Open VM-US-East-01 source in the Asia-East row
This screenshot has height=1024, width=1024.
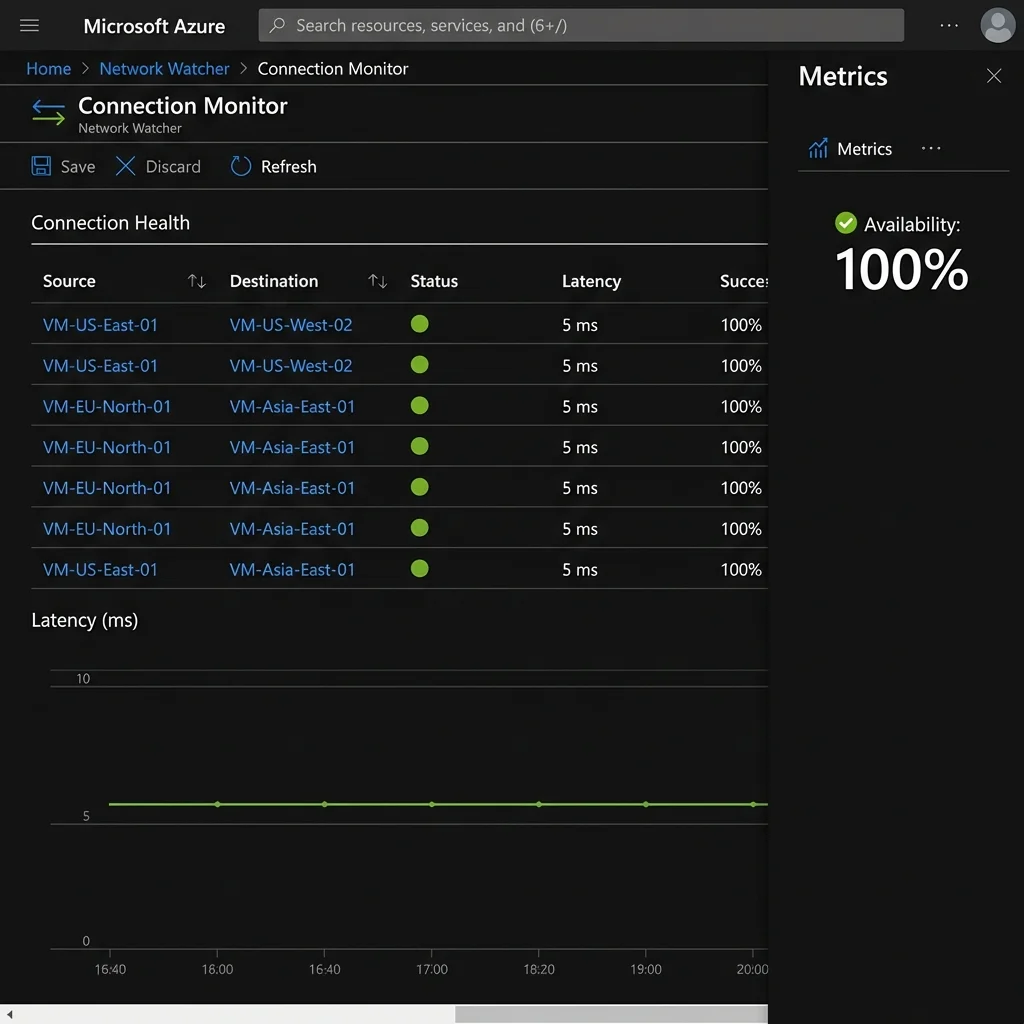click(100, 569)
